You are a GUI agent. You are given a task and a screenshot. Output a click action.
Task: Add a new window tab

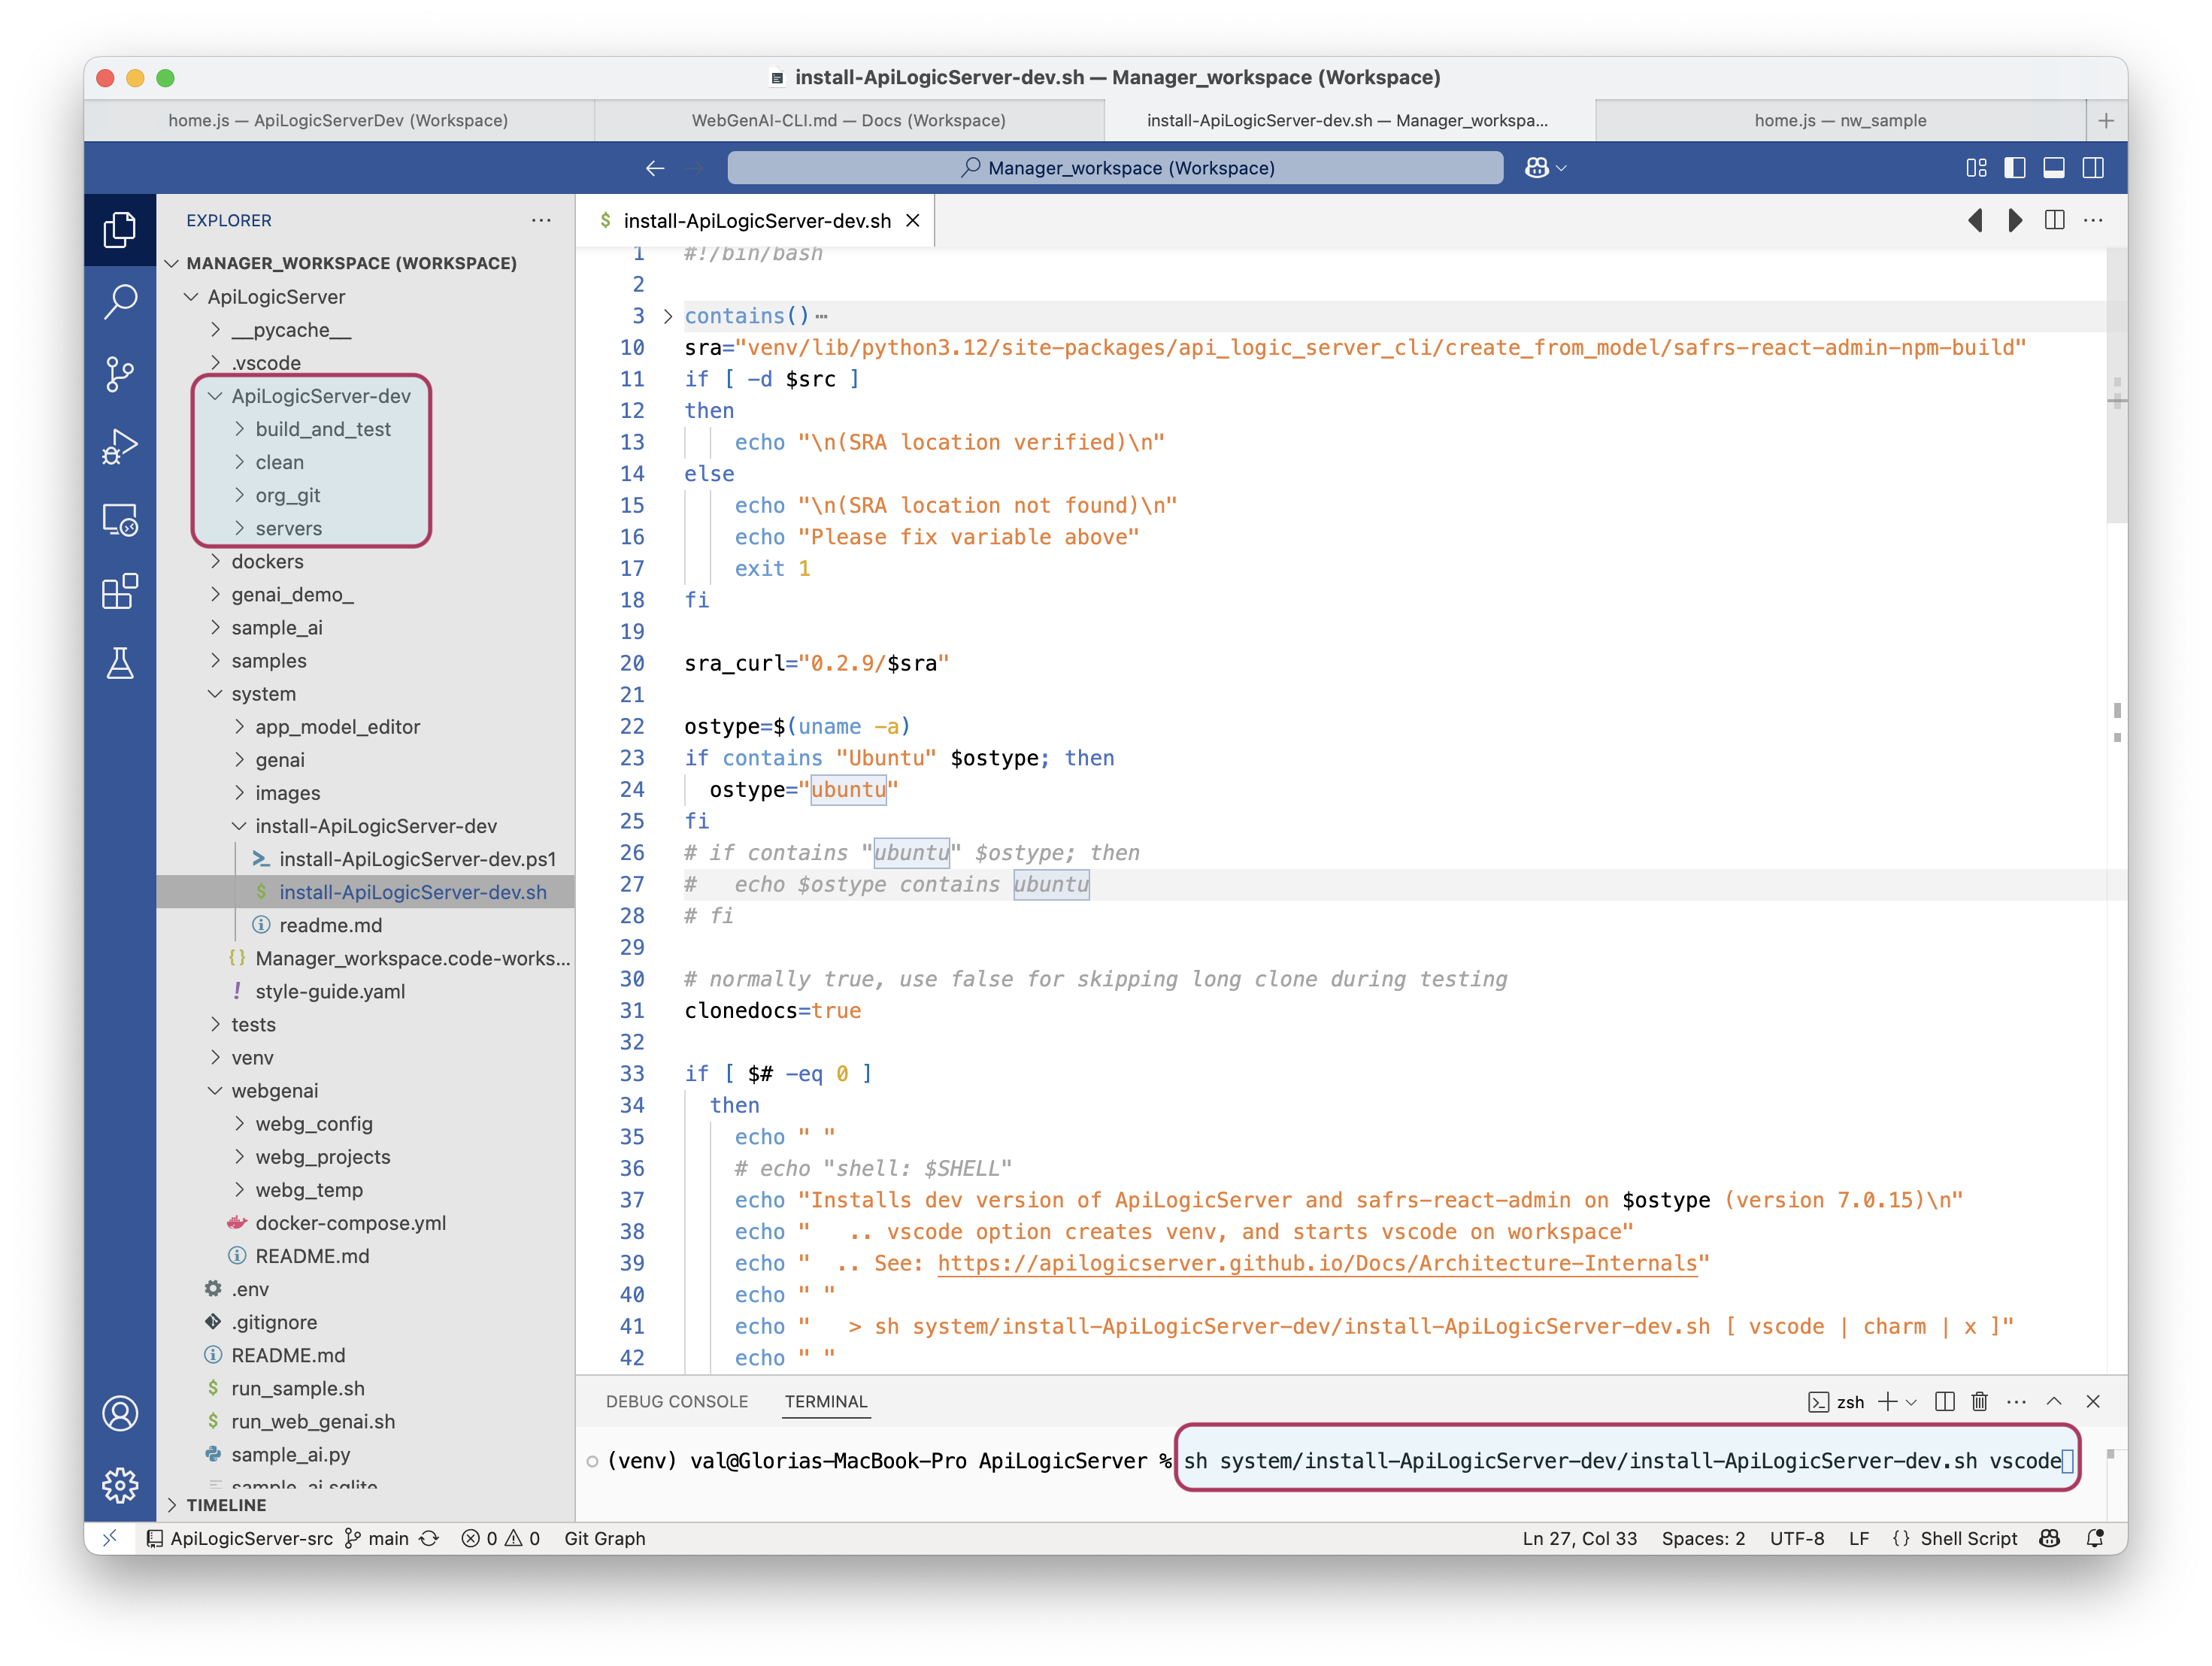tap(2106, 120)
